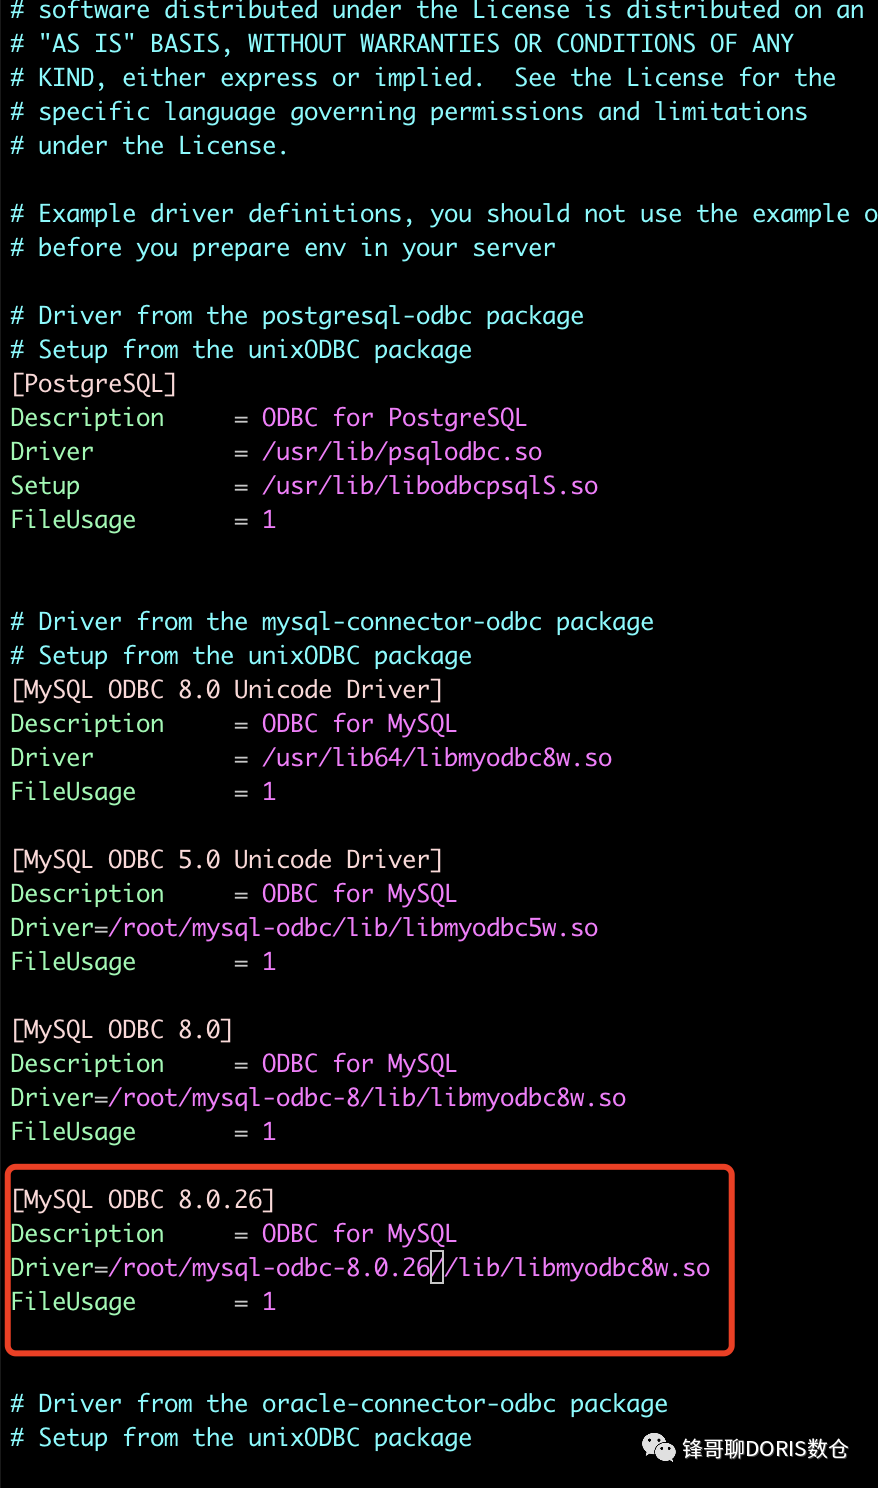Click the WeChat logo icon in watermark

pyautogui.click(x=659, y=1447)
